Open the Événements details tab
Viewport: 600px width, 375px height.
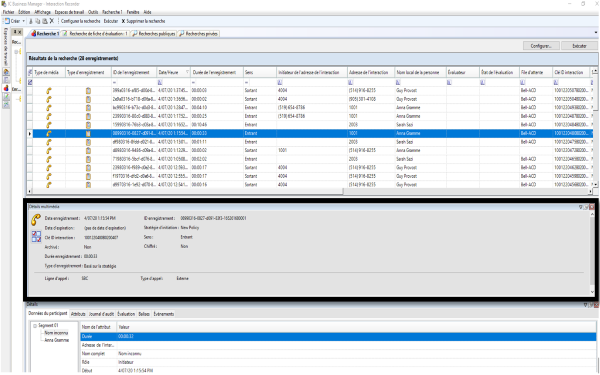click(x=164, y=314)
